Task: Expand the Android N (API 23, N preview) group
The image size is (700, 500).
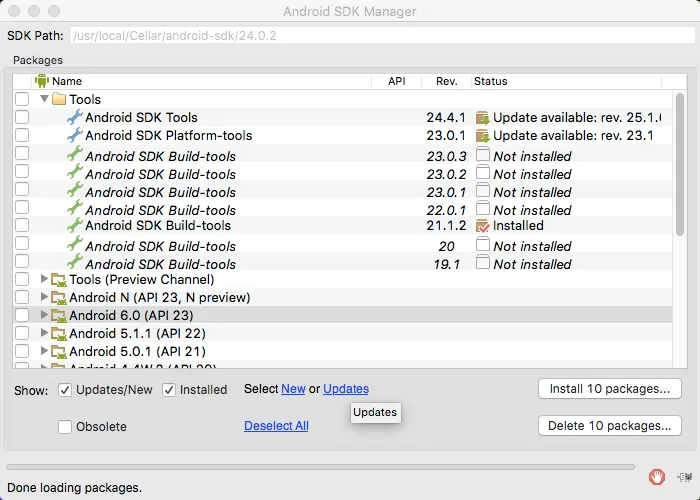Action: [x=44, y=297]
